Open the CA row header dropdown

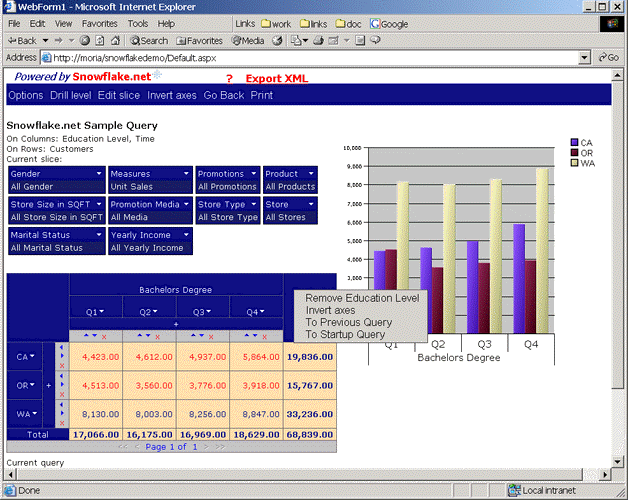32,356
